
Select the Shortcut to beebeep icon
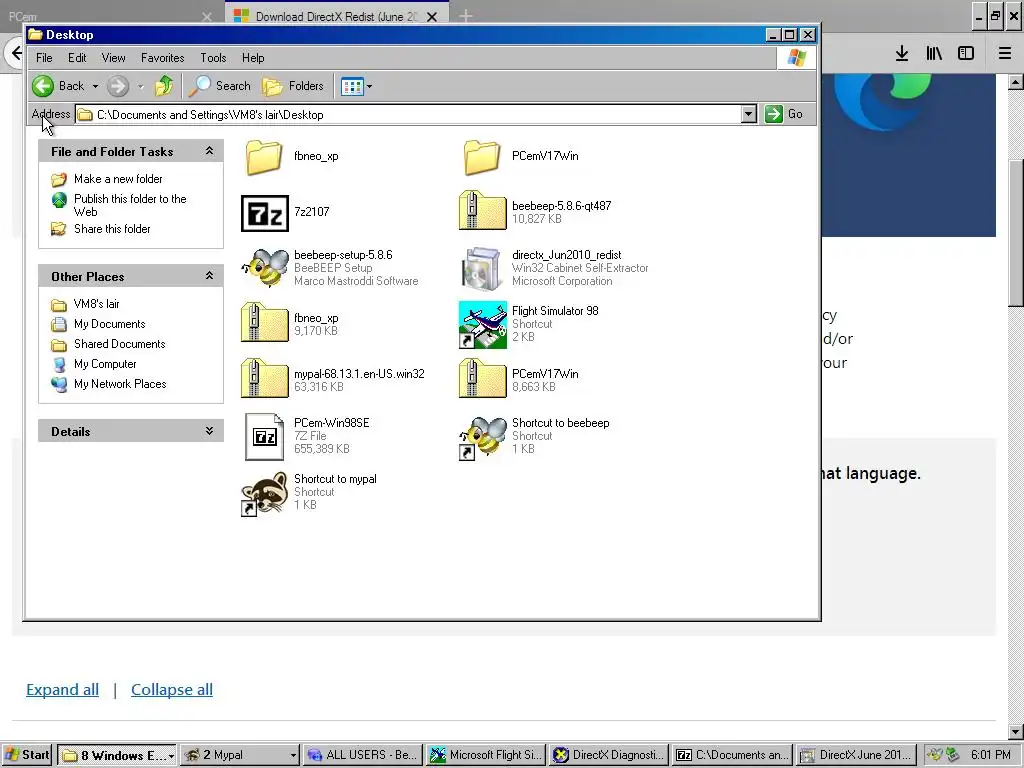(x=483, y=438)
